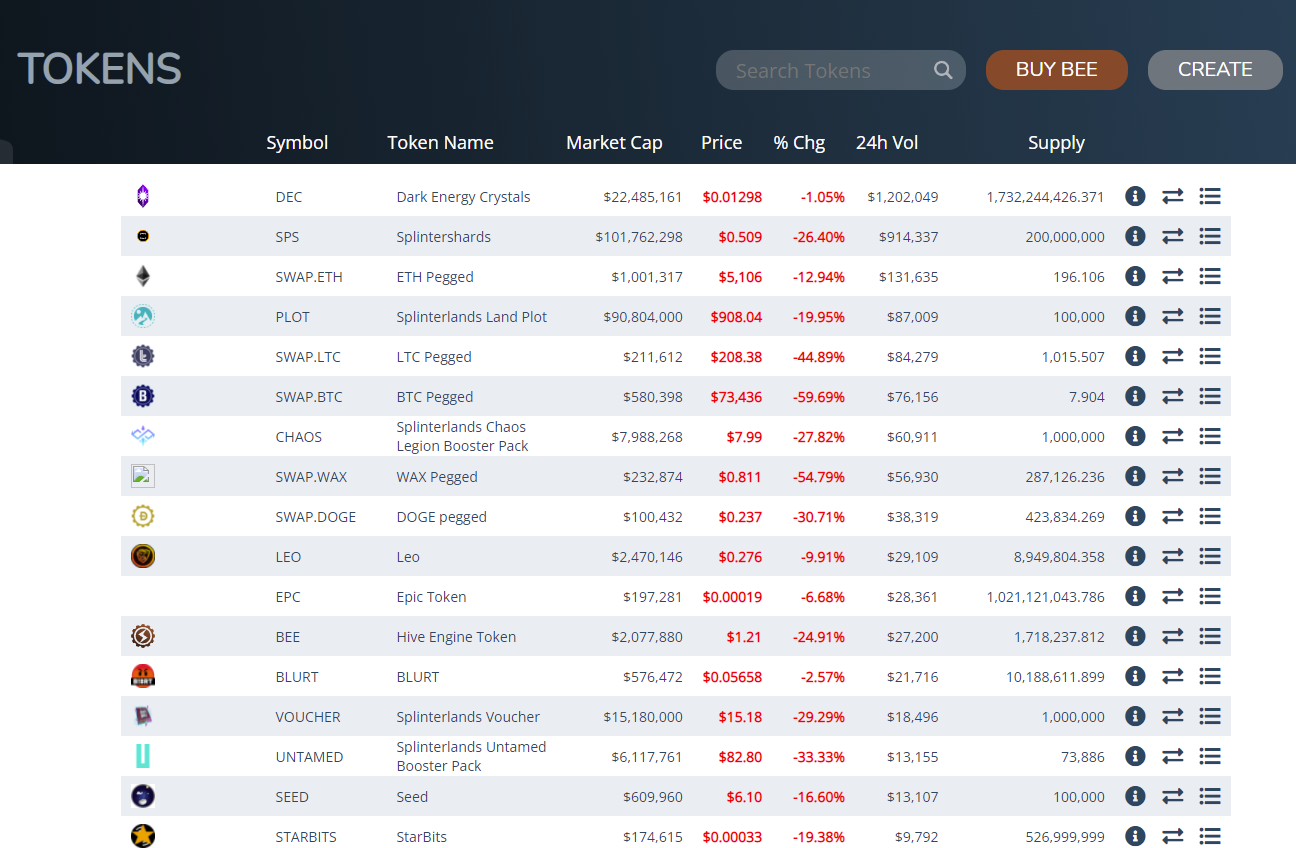
Task: Click the $1,202,049 volume value
Action: click(x=903, y=197)
